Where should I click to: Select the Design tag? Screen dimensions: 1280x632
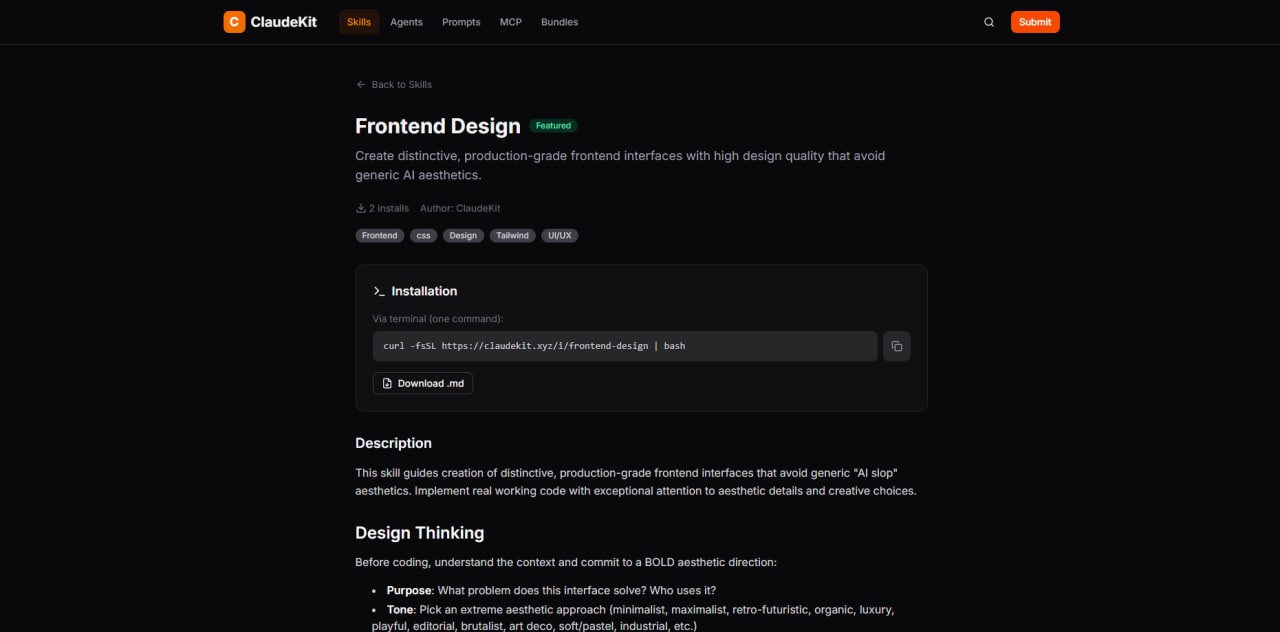463,235
